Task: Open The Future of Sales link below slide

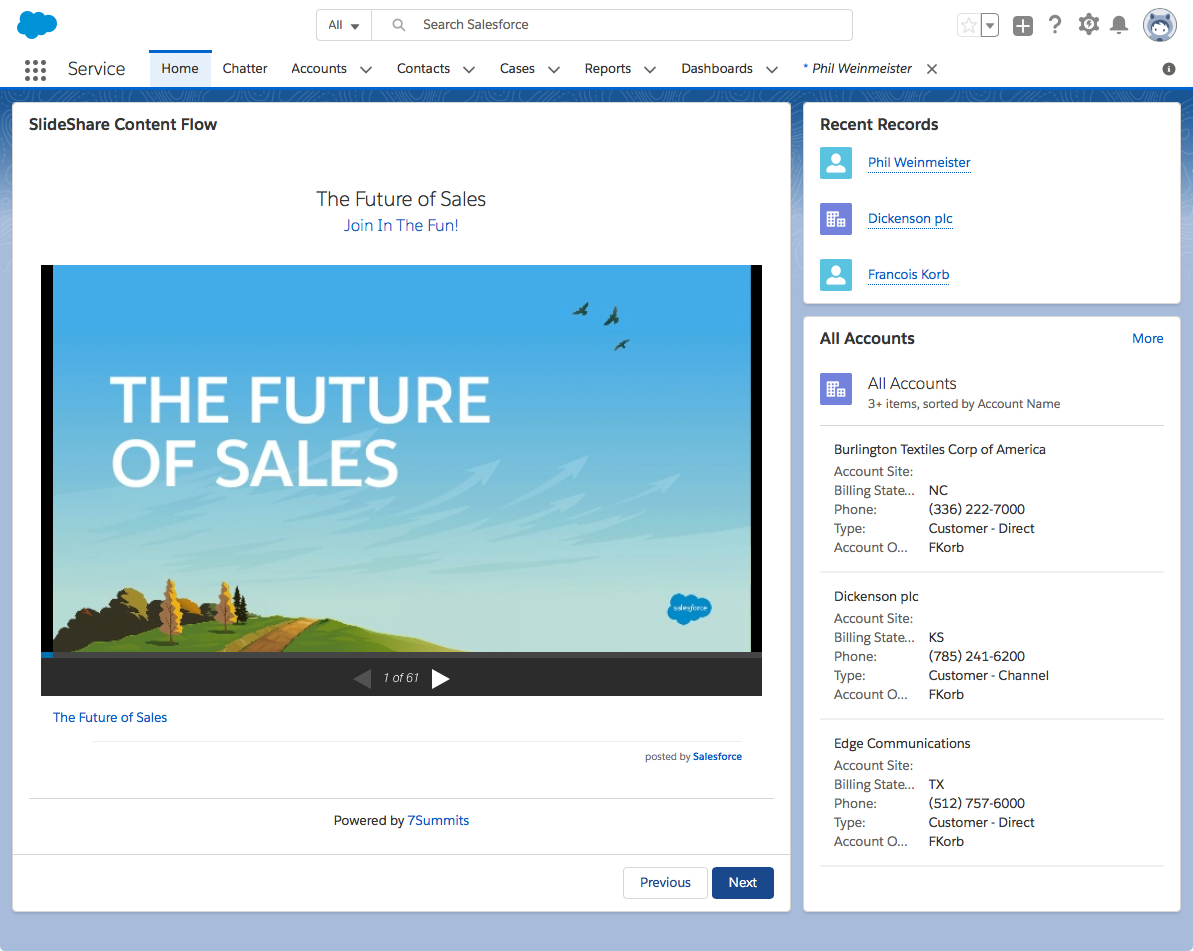Action: tap(110, 717)
